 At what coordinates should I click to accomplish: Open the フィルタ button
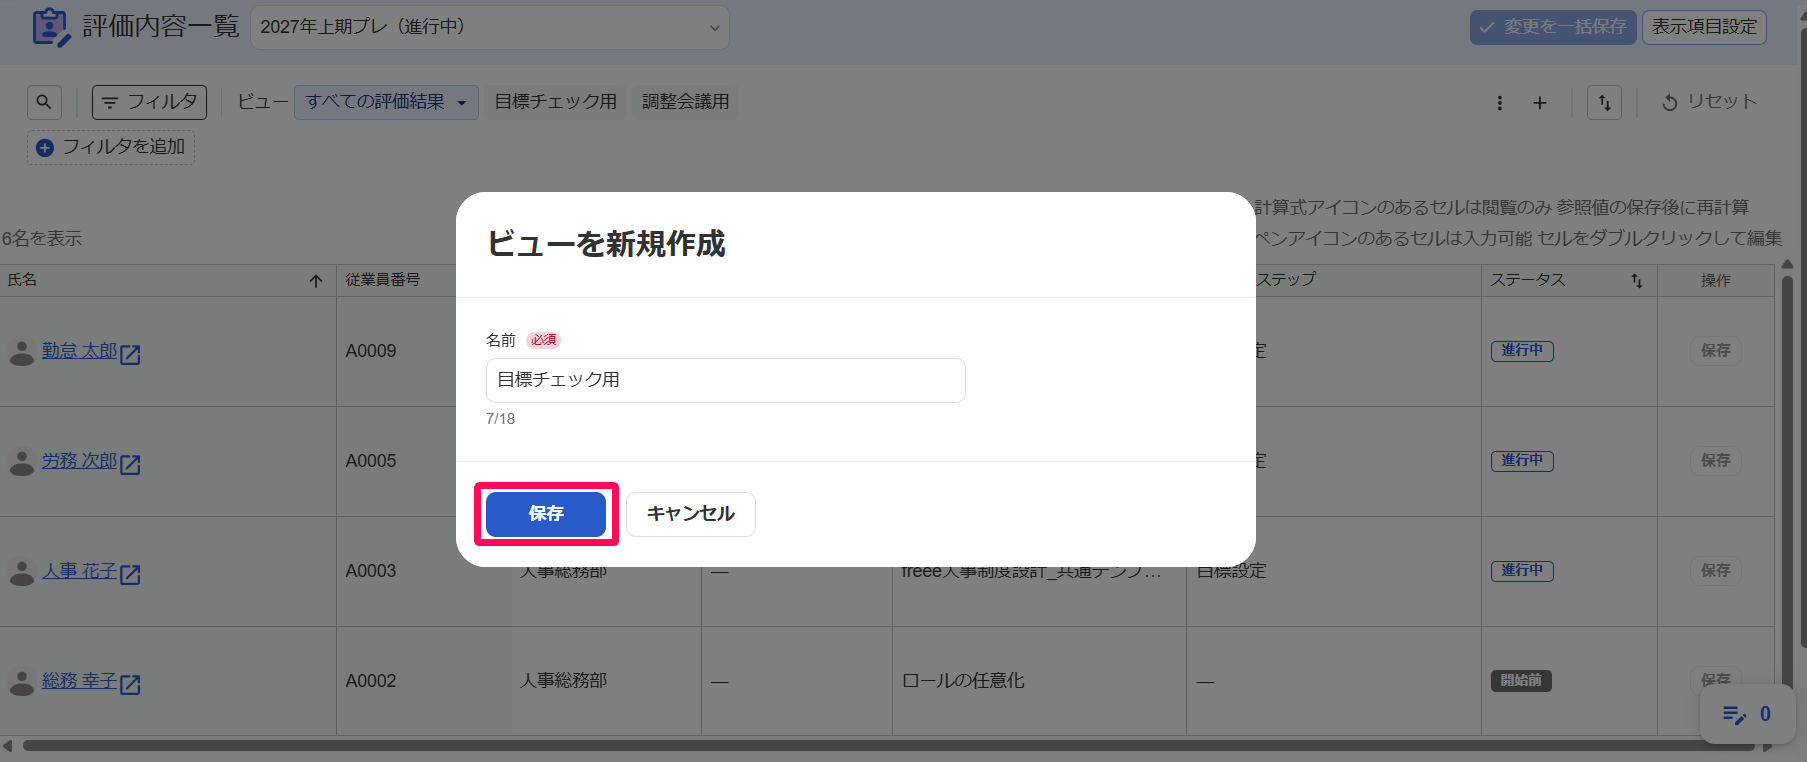[150, 102]
